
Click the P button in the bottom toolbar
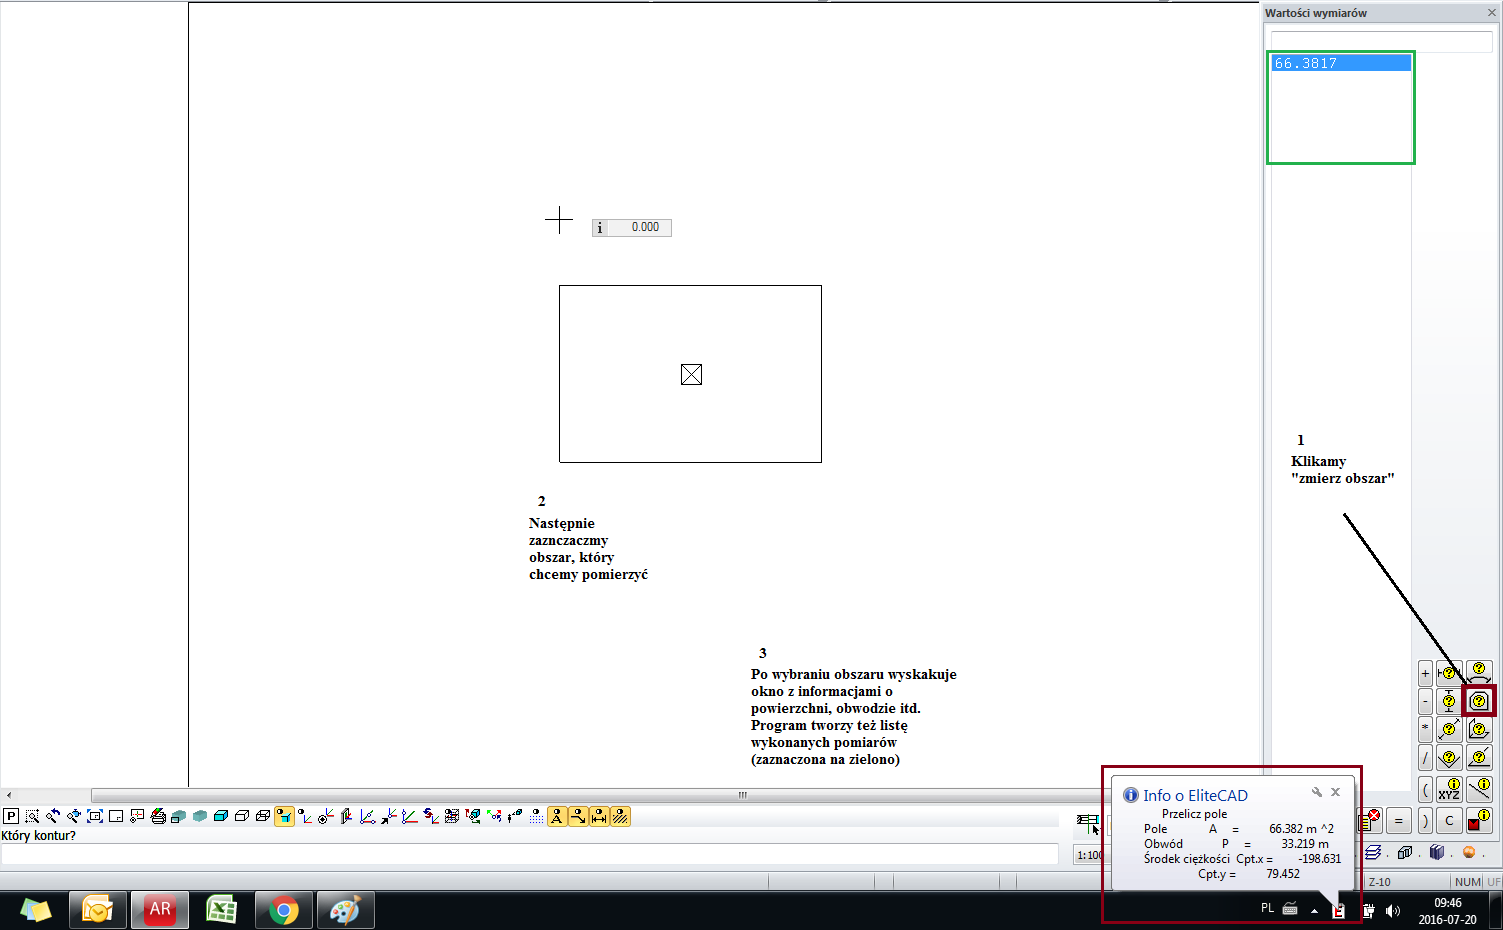pos(11,816)
